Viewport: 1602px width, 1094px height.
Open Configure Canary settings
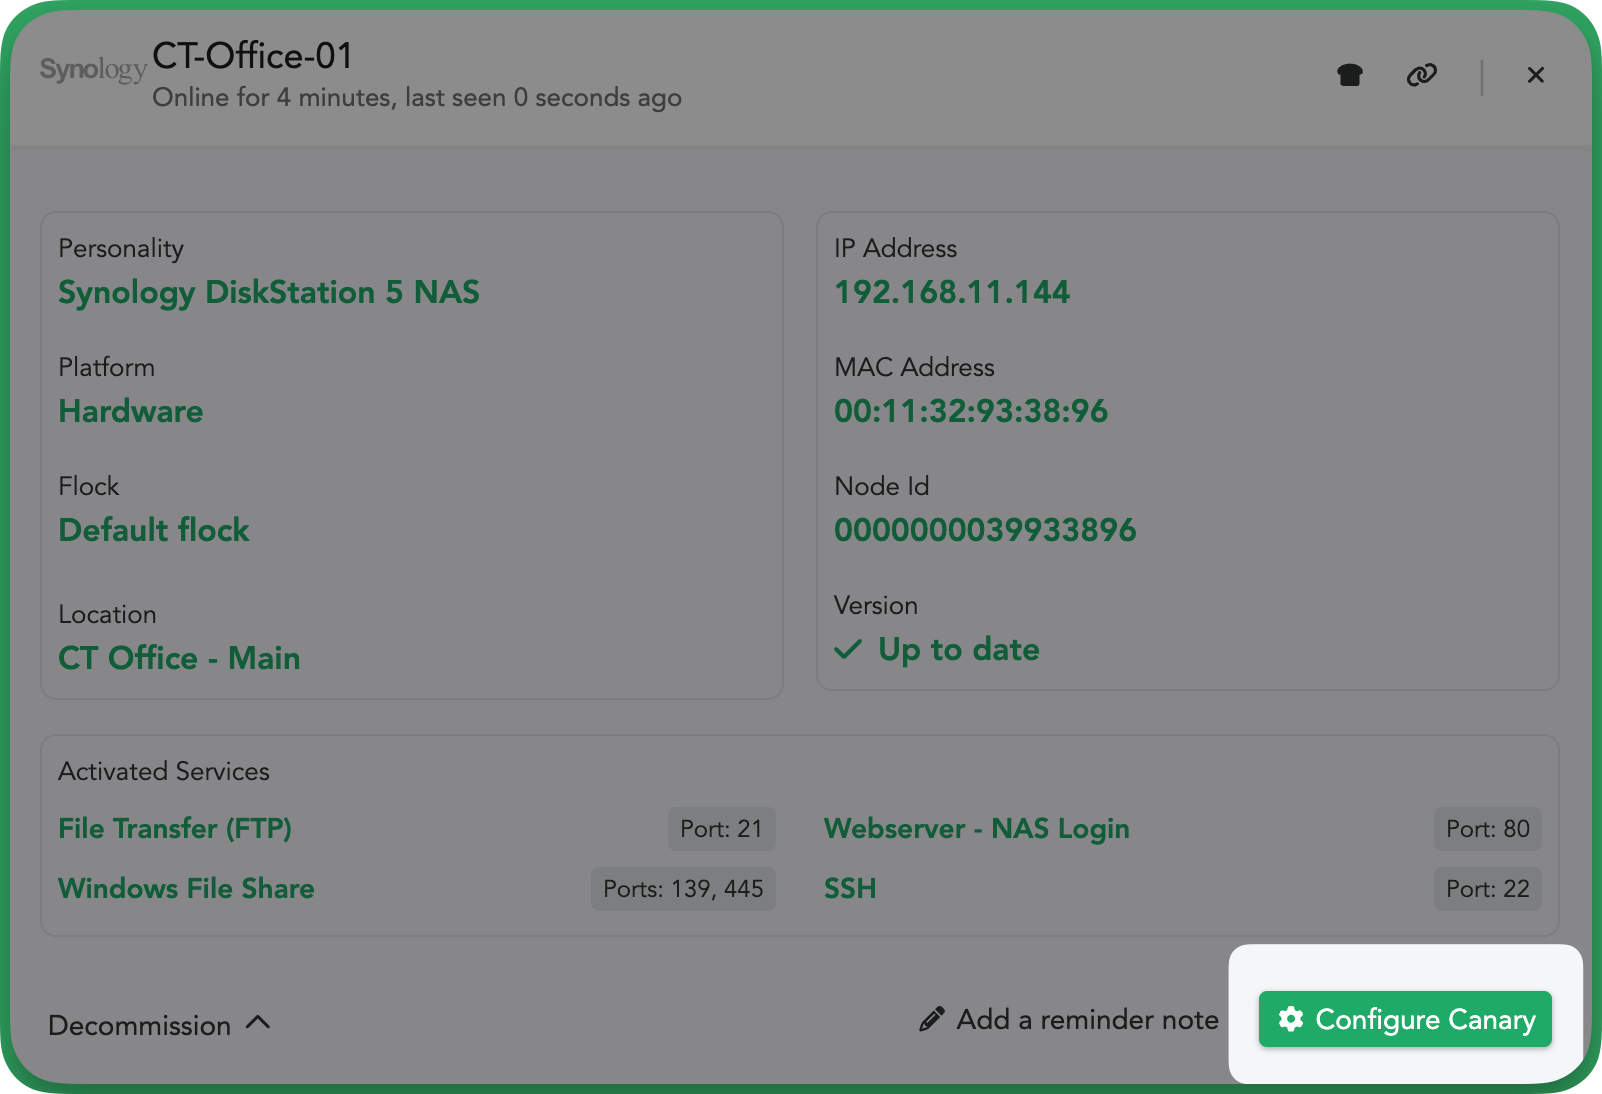click(1405, 1019)
